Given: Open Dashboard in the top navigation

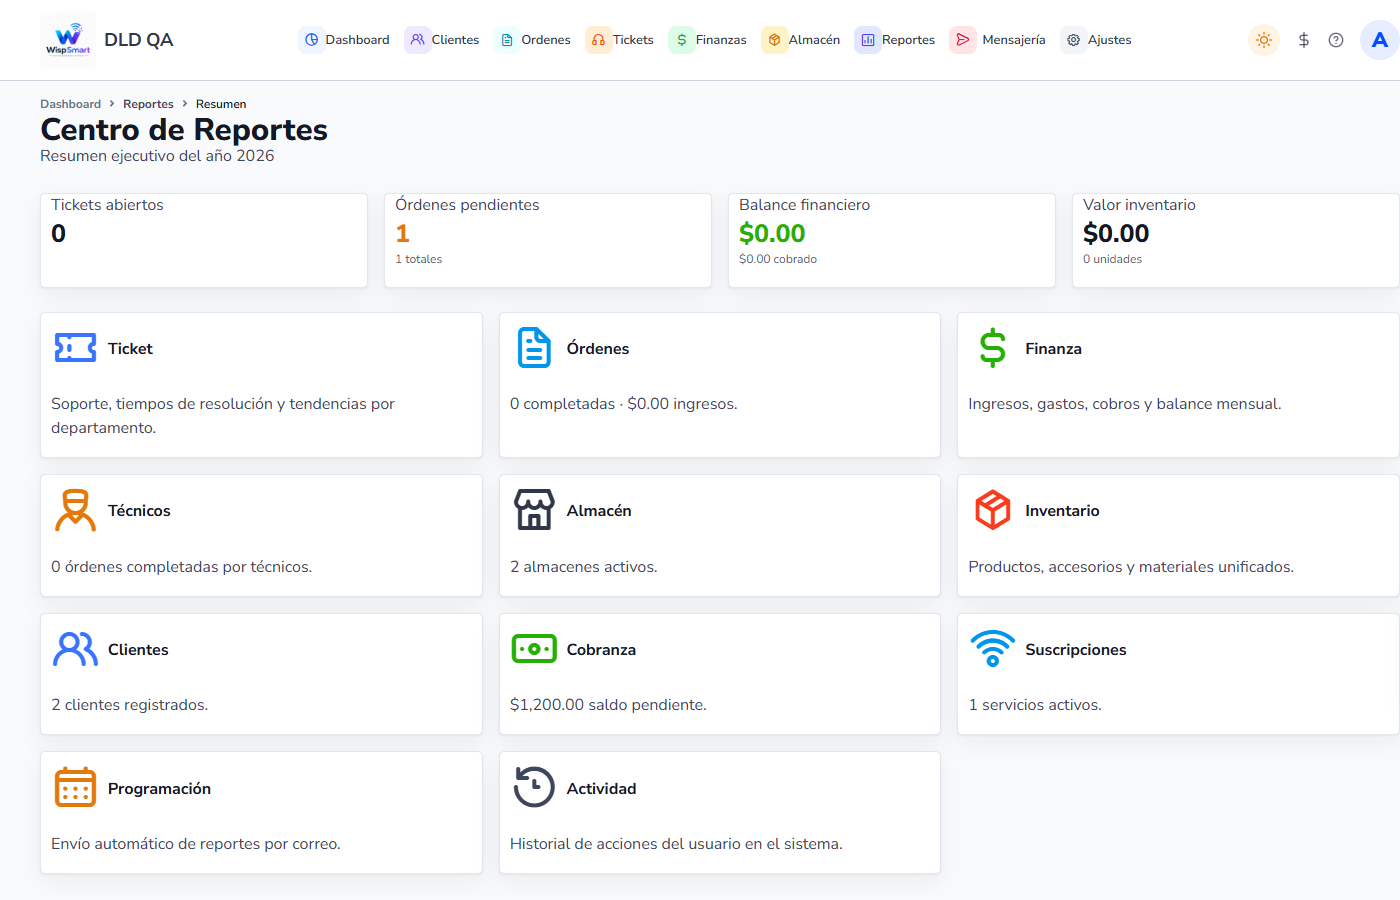Looking at the screenshot, I should 346,40.
